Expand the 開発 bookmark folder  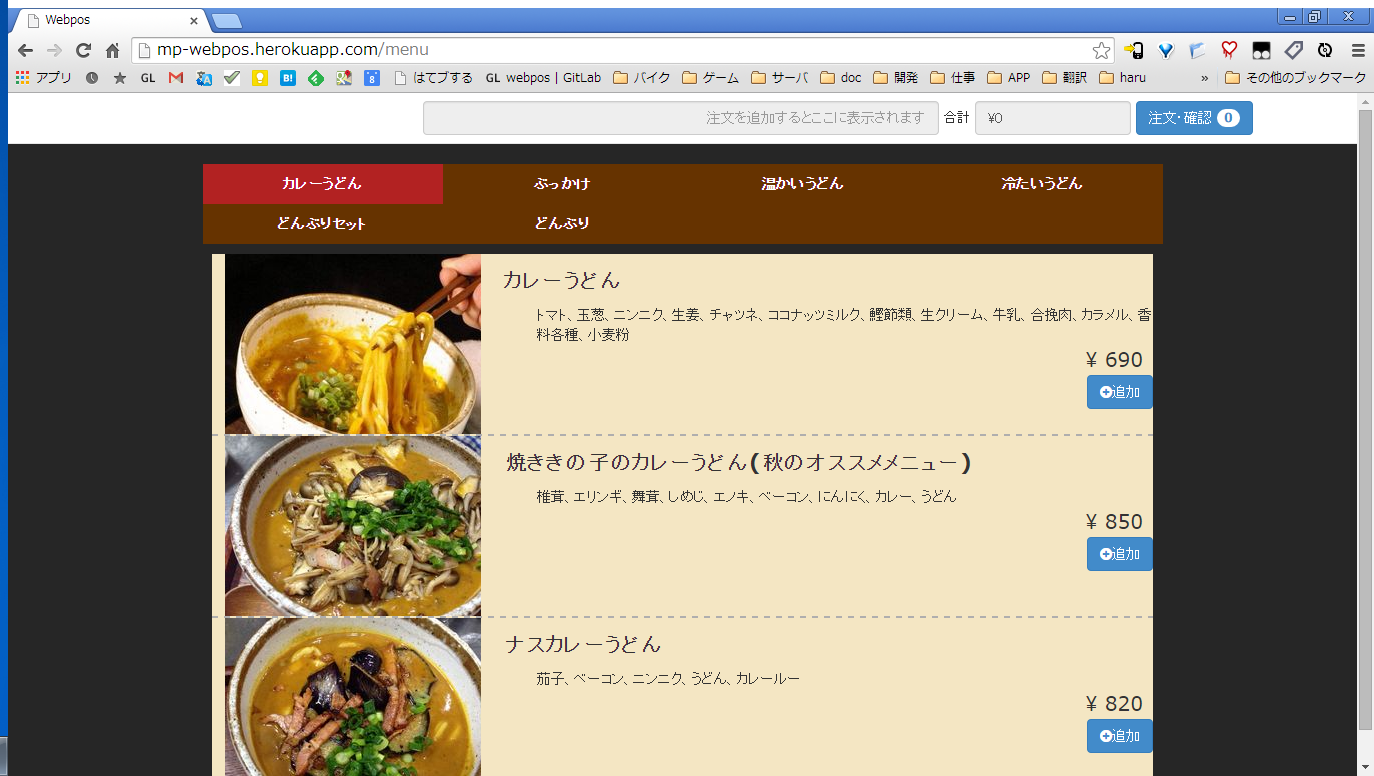(895, 77)
